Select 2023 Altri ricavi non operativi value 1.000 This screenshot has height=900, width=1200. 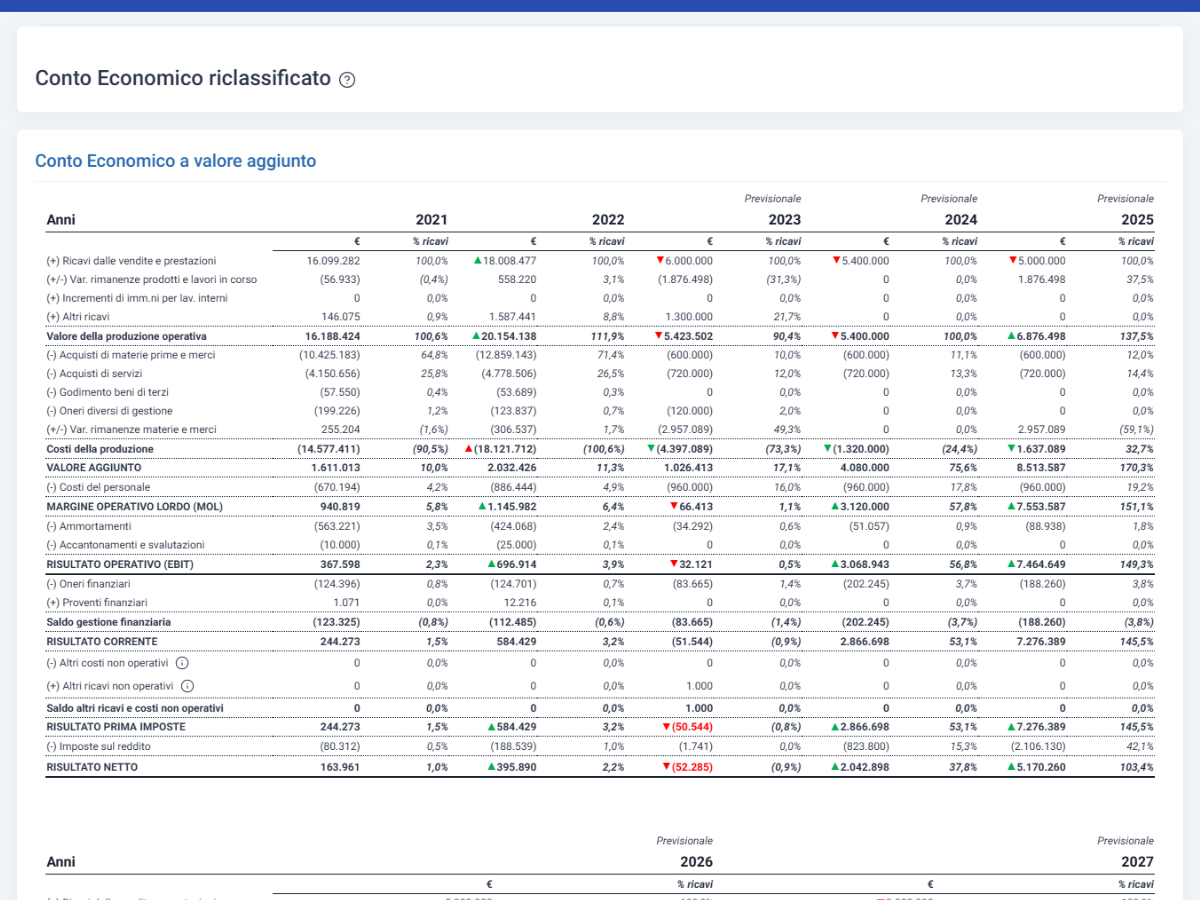point(699,685)
